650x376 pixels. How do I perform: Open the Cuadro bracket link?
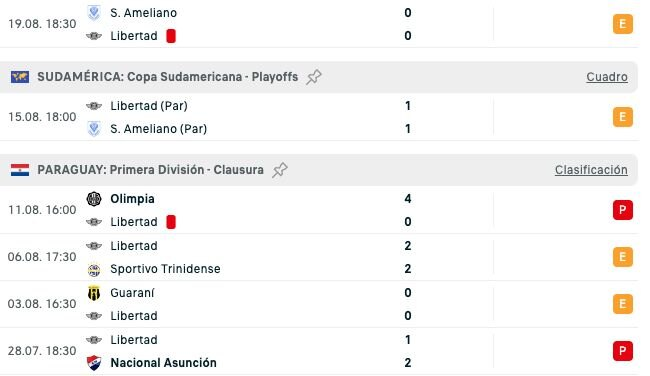pyautogui.click(x=607, y=77)
